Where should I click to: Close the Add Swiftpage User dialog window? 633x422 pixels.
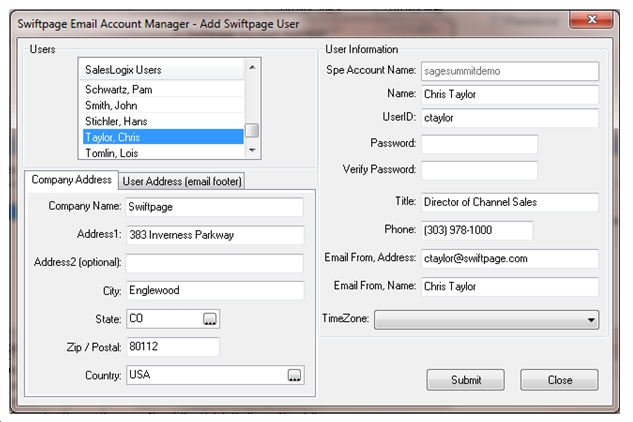[591, 19]
